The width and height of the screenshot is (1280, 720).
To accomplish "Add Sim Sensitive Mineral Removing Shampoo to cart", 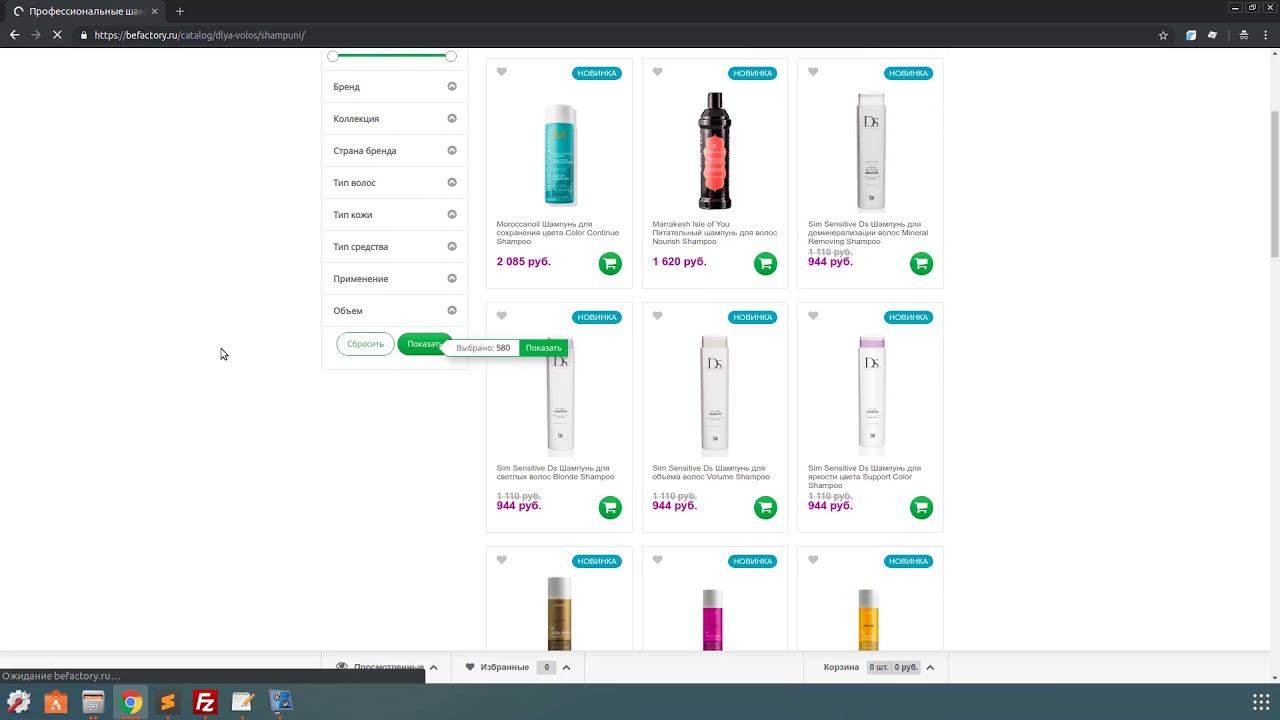I will coord(921,264).
